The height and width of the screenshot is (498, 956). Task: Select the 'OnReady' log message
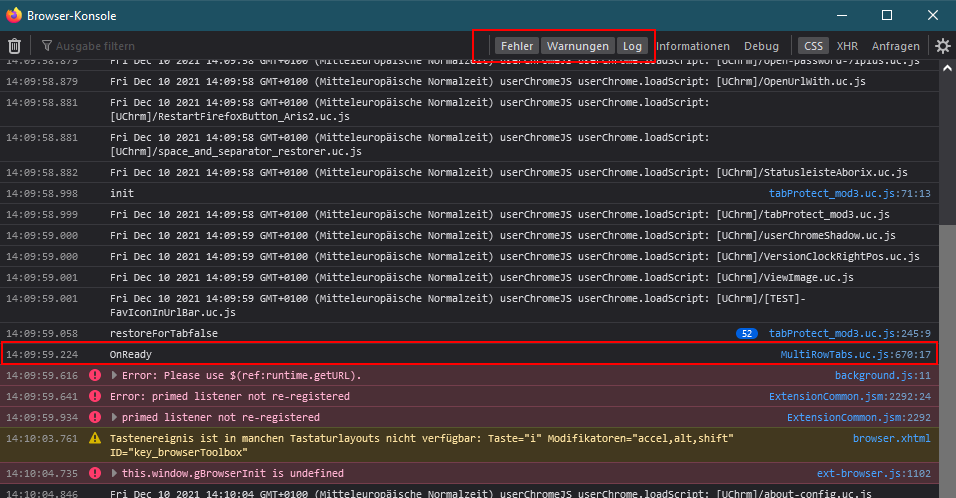130,354
